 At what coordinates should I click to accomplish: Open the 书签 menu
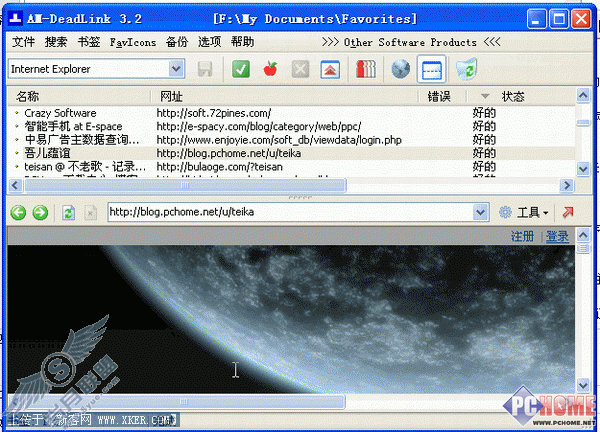pos(89,42)
